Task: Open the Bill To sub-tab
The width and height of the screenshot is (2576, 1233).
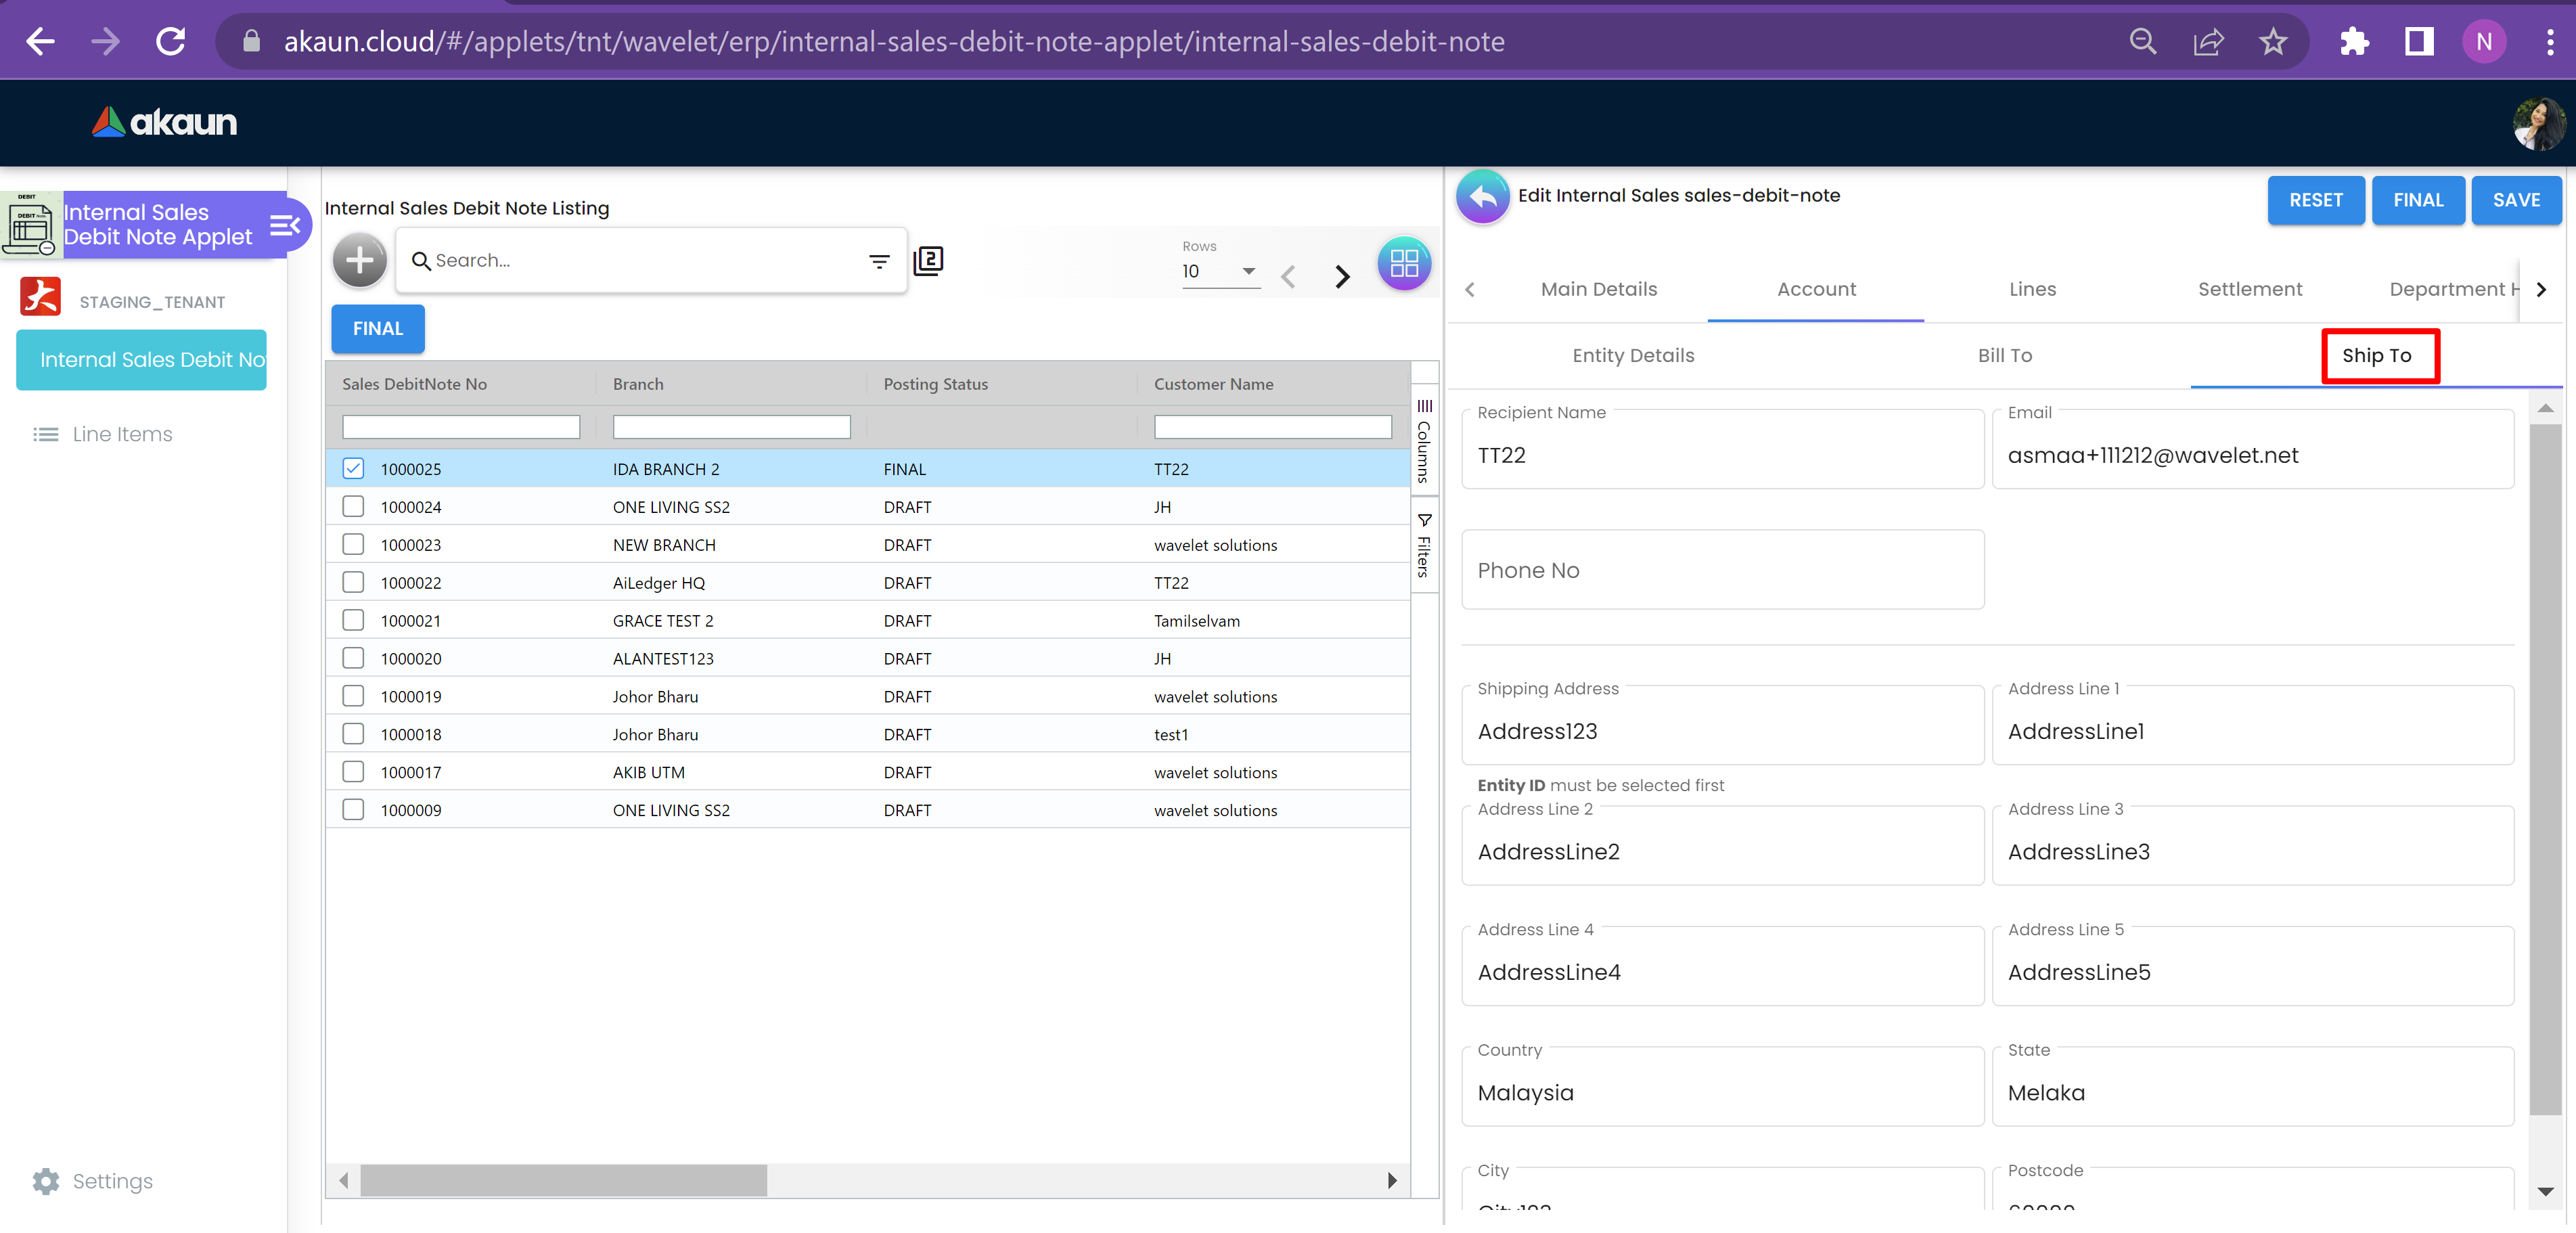Action: 2004,355
